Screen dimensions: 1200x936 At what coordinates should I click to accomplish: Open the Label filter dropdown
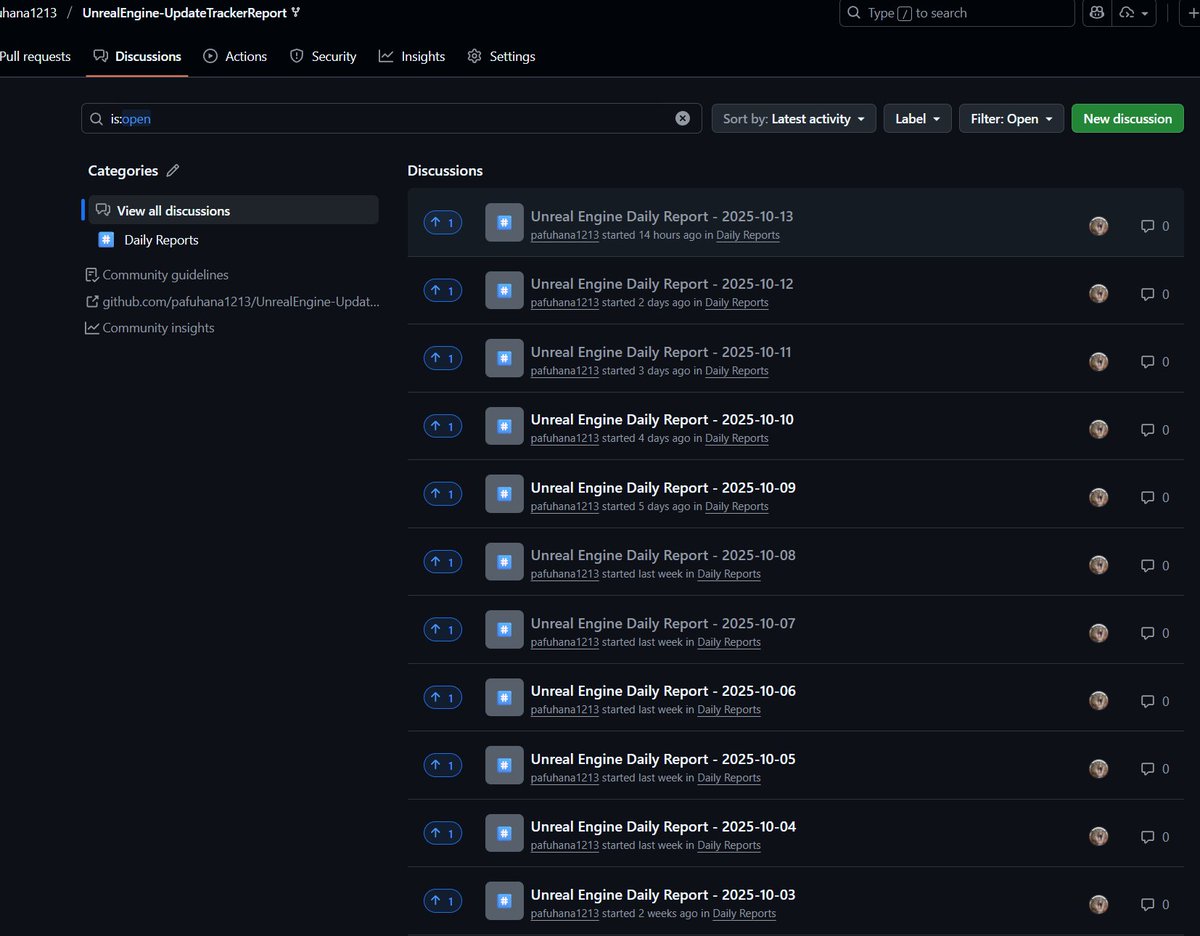917,118
